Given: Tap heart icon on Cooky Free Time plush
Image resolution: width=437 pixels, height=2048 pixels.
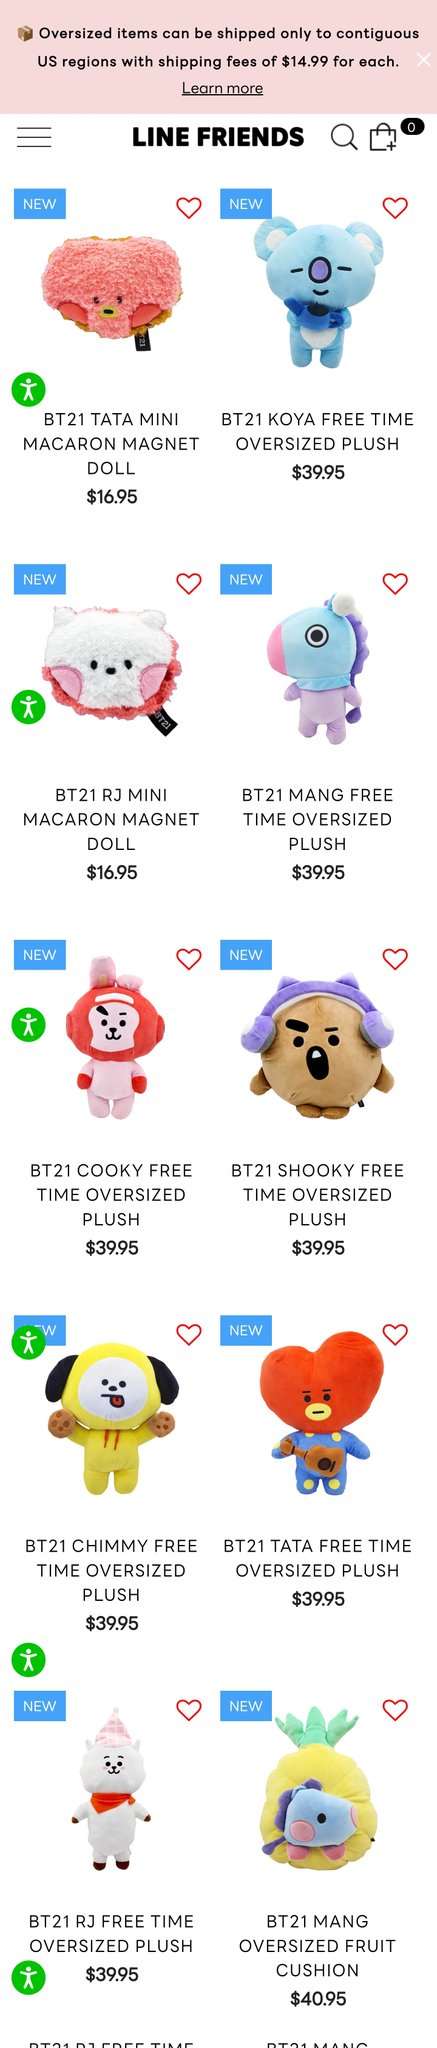Looking at the screenshot, I should 189,958.
